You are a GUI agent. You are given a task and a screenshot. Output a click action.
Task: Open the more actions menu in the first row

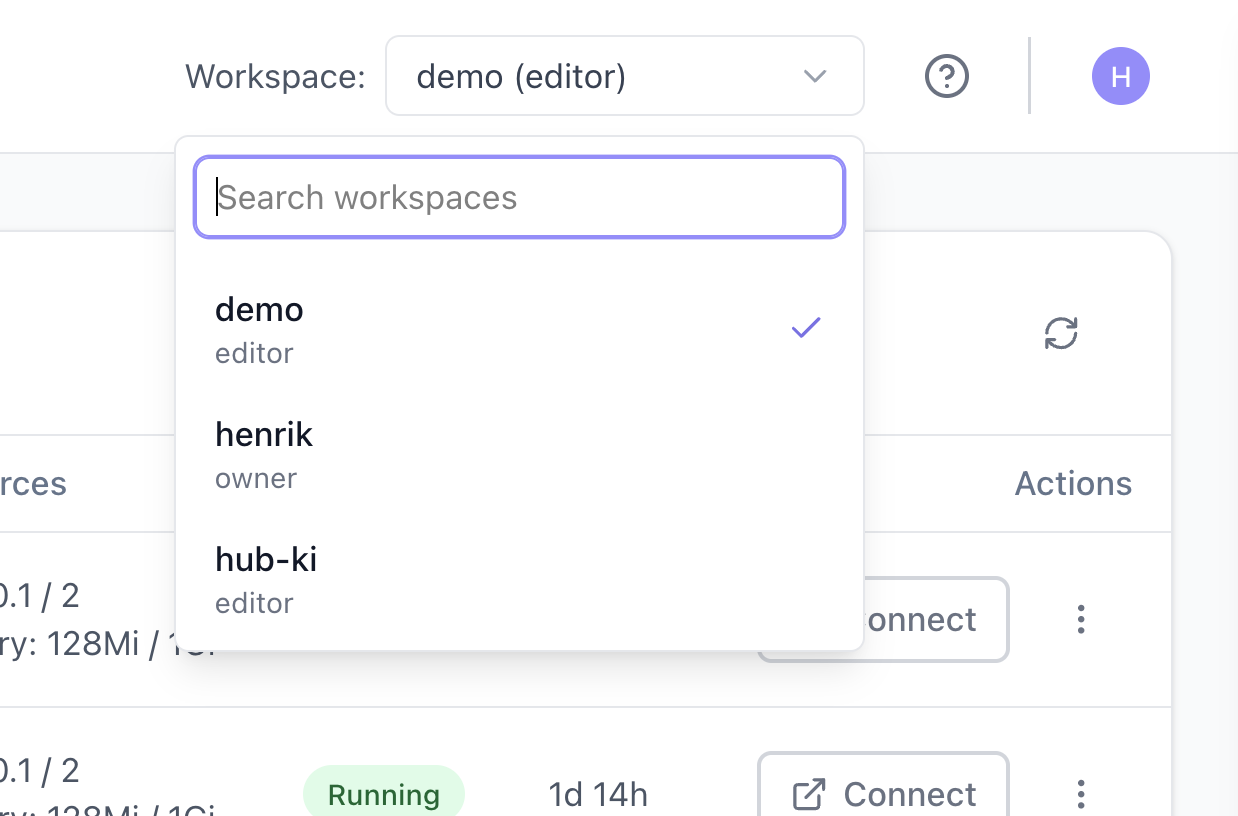pos(1080,619)
